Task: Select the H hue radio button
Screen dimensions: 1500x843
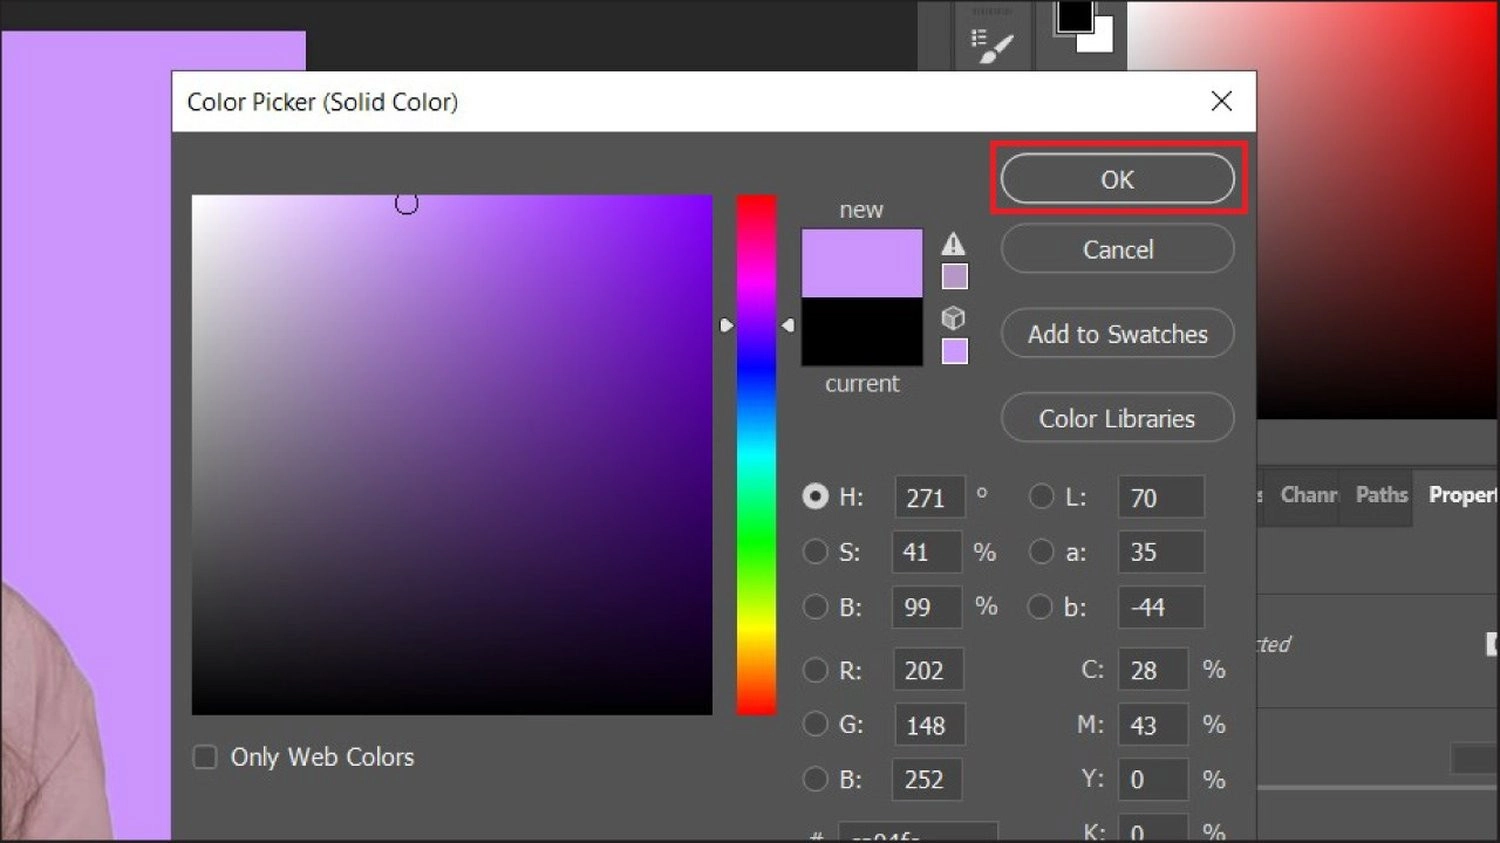Action: [815, 497]
